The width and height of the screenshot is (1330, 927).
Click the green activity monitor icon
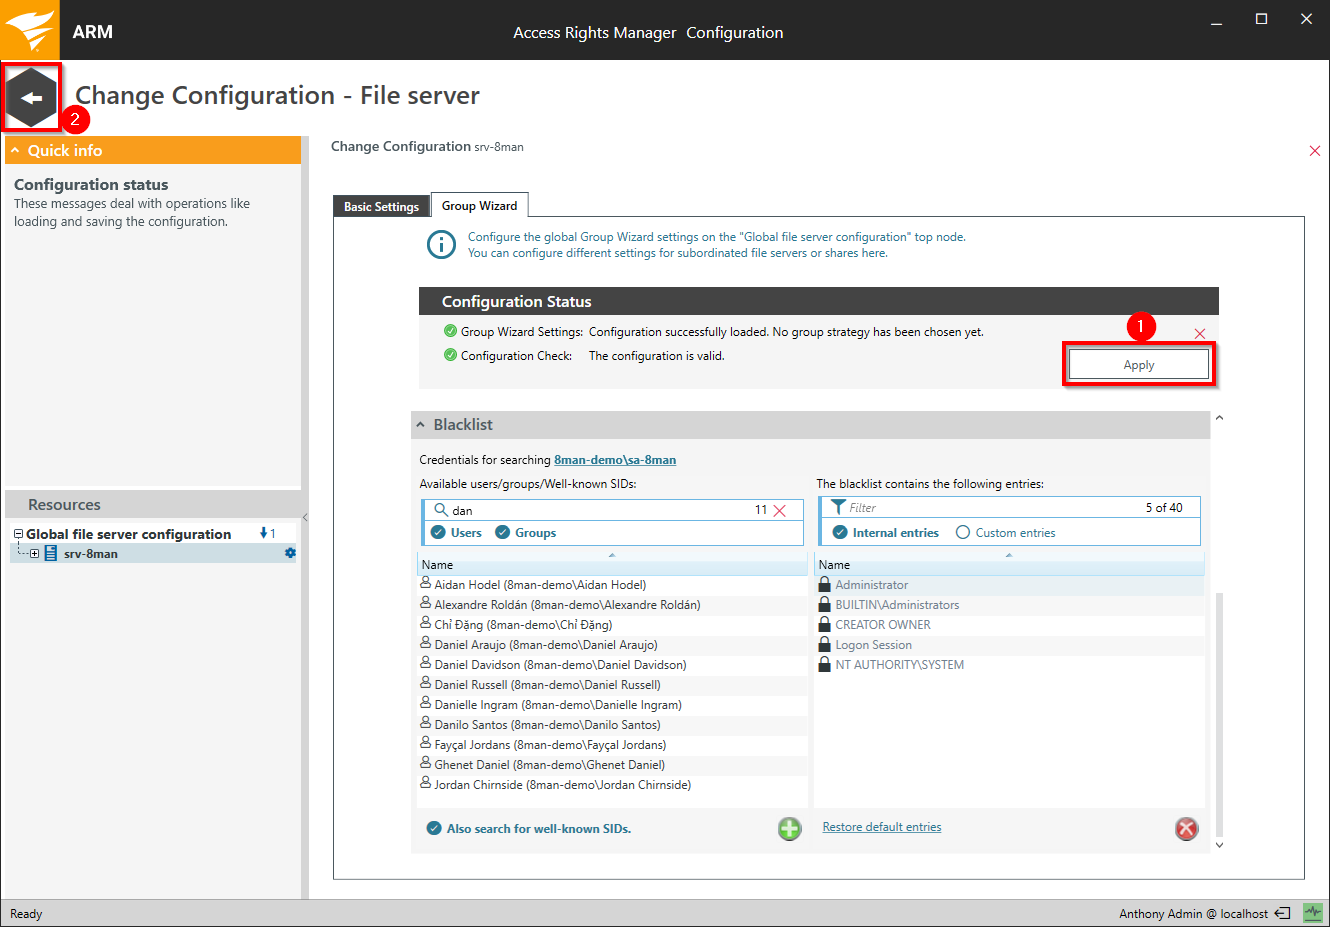coord(1312,913)
